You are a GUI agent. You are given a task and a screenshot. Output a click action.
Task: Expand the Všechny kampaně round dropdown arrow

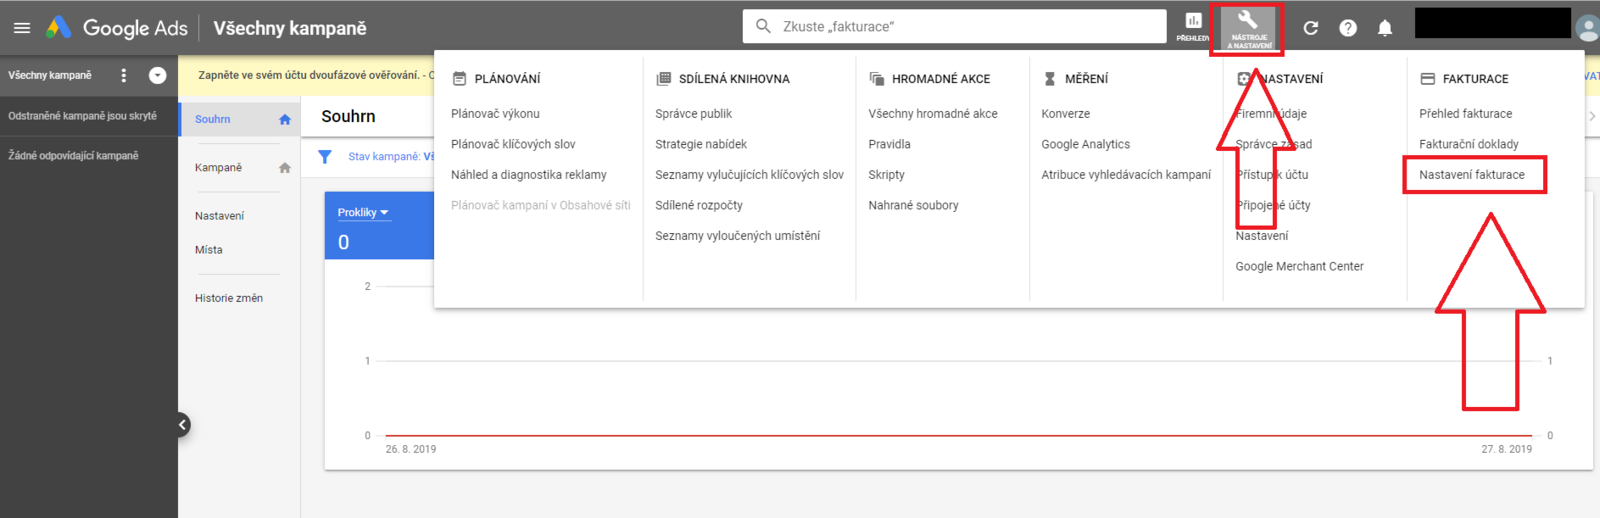(x=157, y=75)
